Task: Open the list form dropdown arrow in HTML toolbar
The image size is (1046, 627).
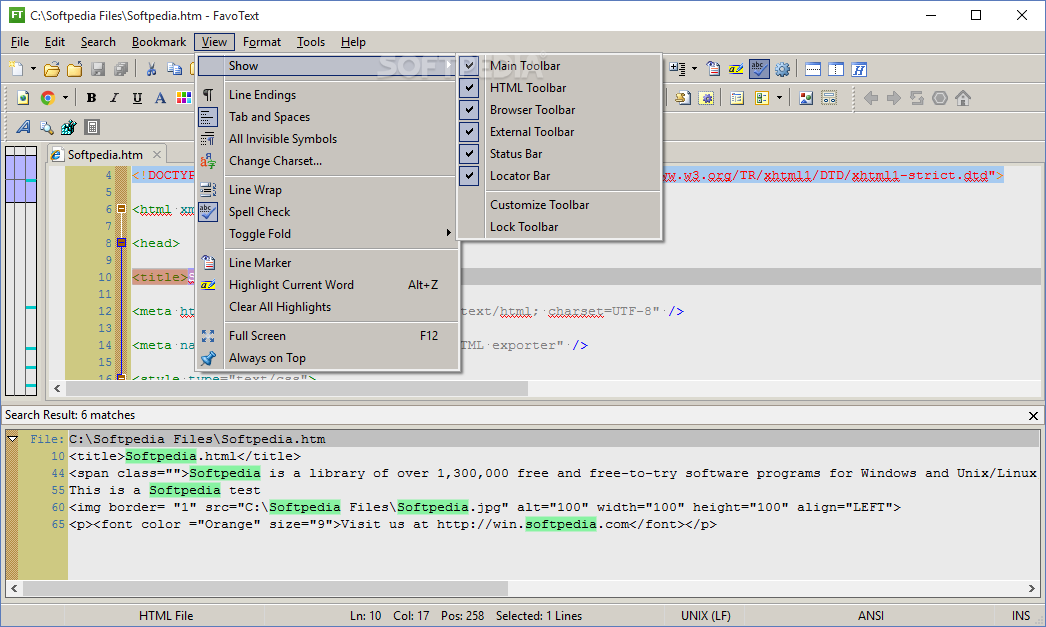Action: [x=778, y=98]
